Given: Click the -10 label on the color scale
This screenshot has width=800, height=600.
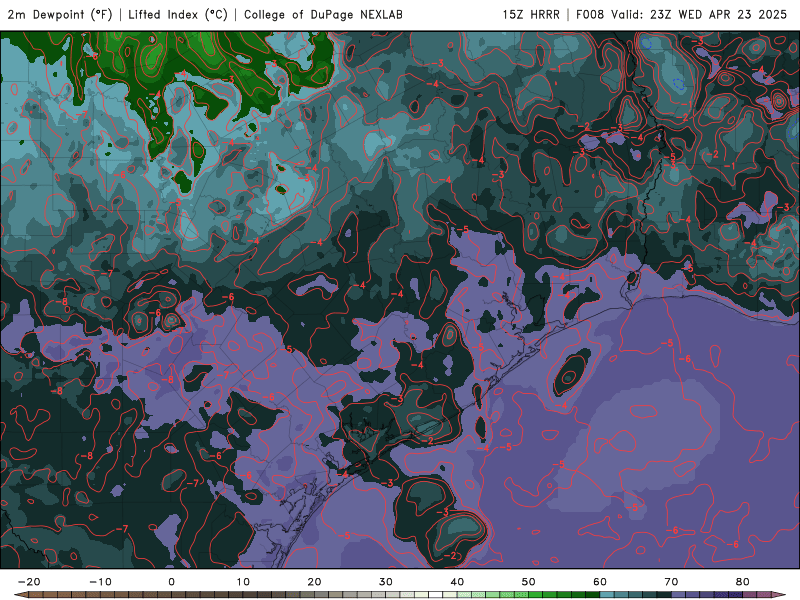Looking at the screenshot, I should 100,582.
